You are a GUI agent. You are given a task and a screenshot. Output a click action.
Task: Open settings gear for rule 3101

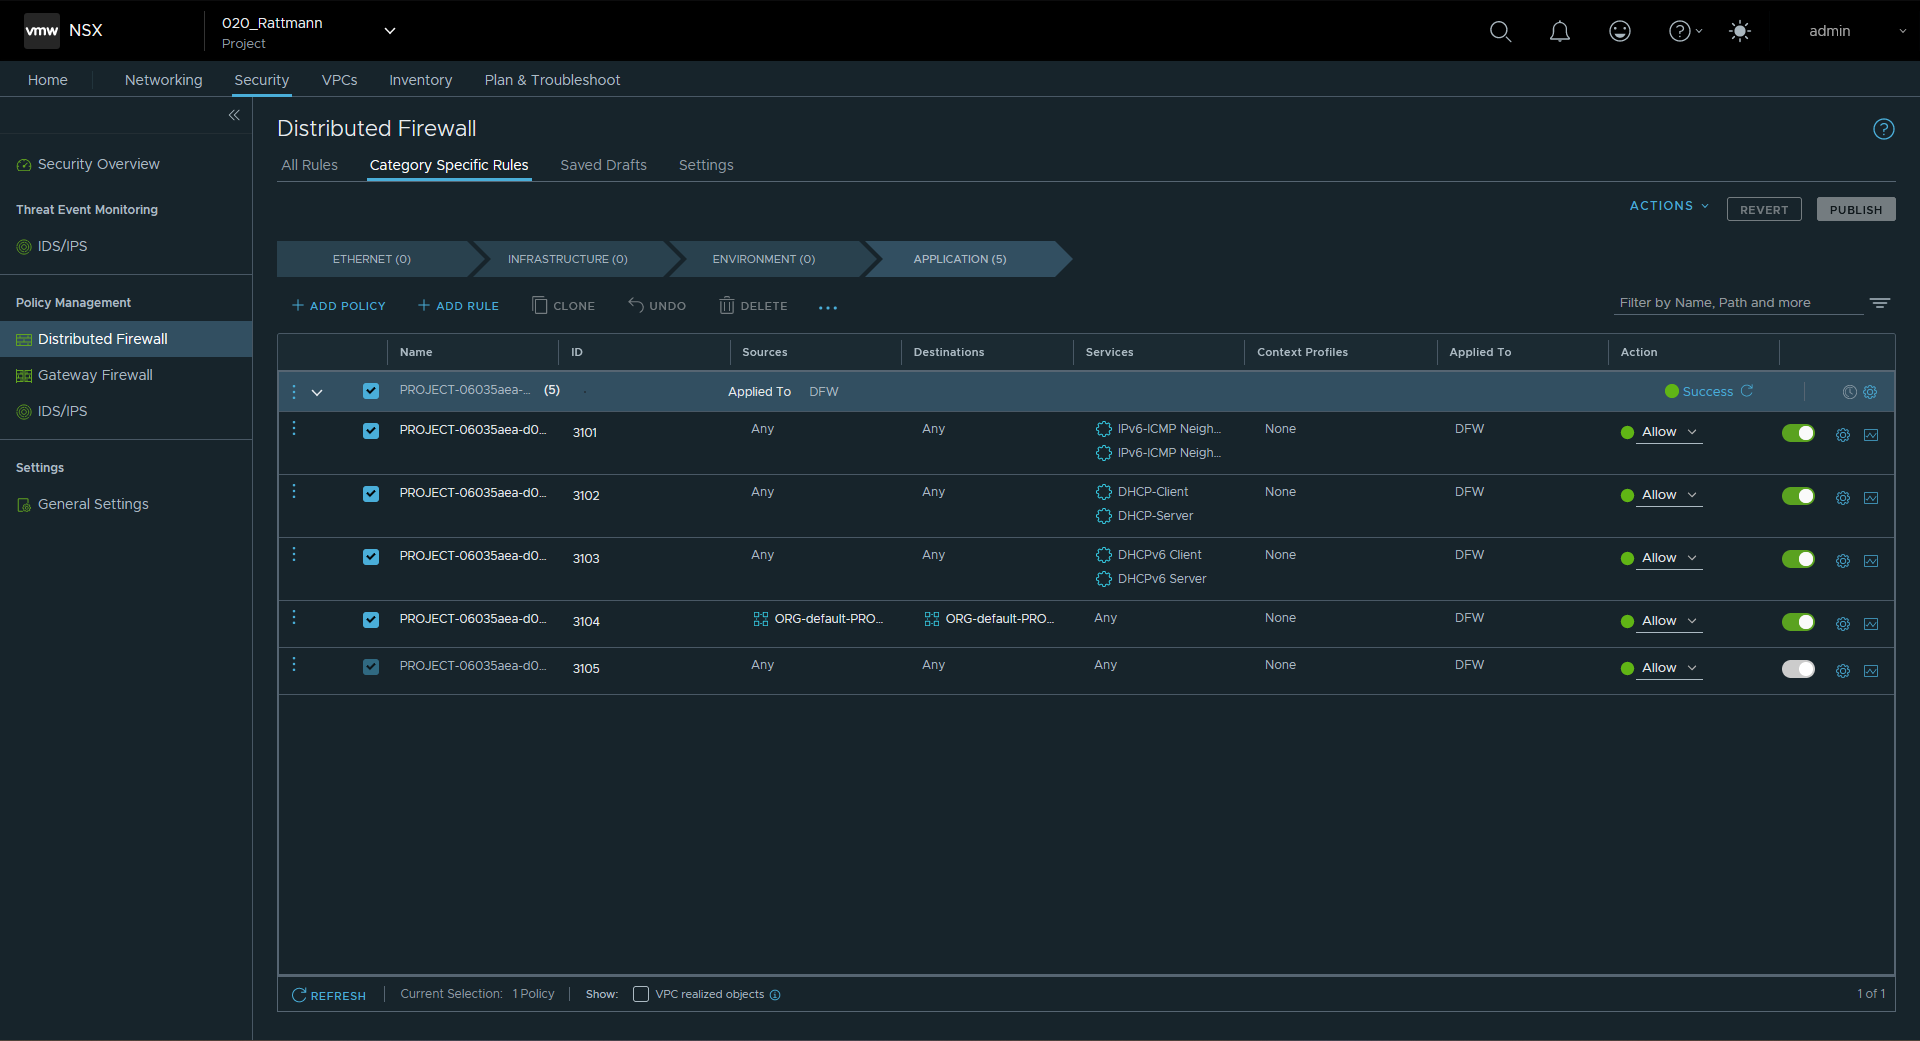pyautogui.click(x=1842, y=435)
